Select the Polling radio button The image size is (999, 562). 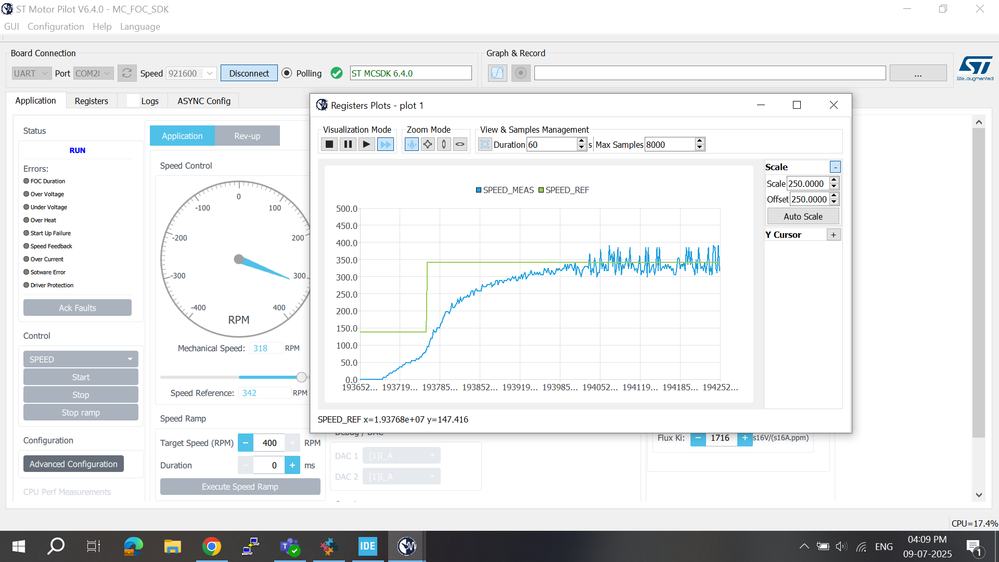[x=287, y=73]
